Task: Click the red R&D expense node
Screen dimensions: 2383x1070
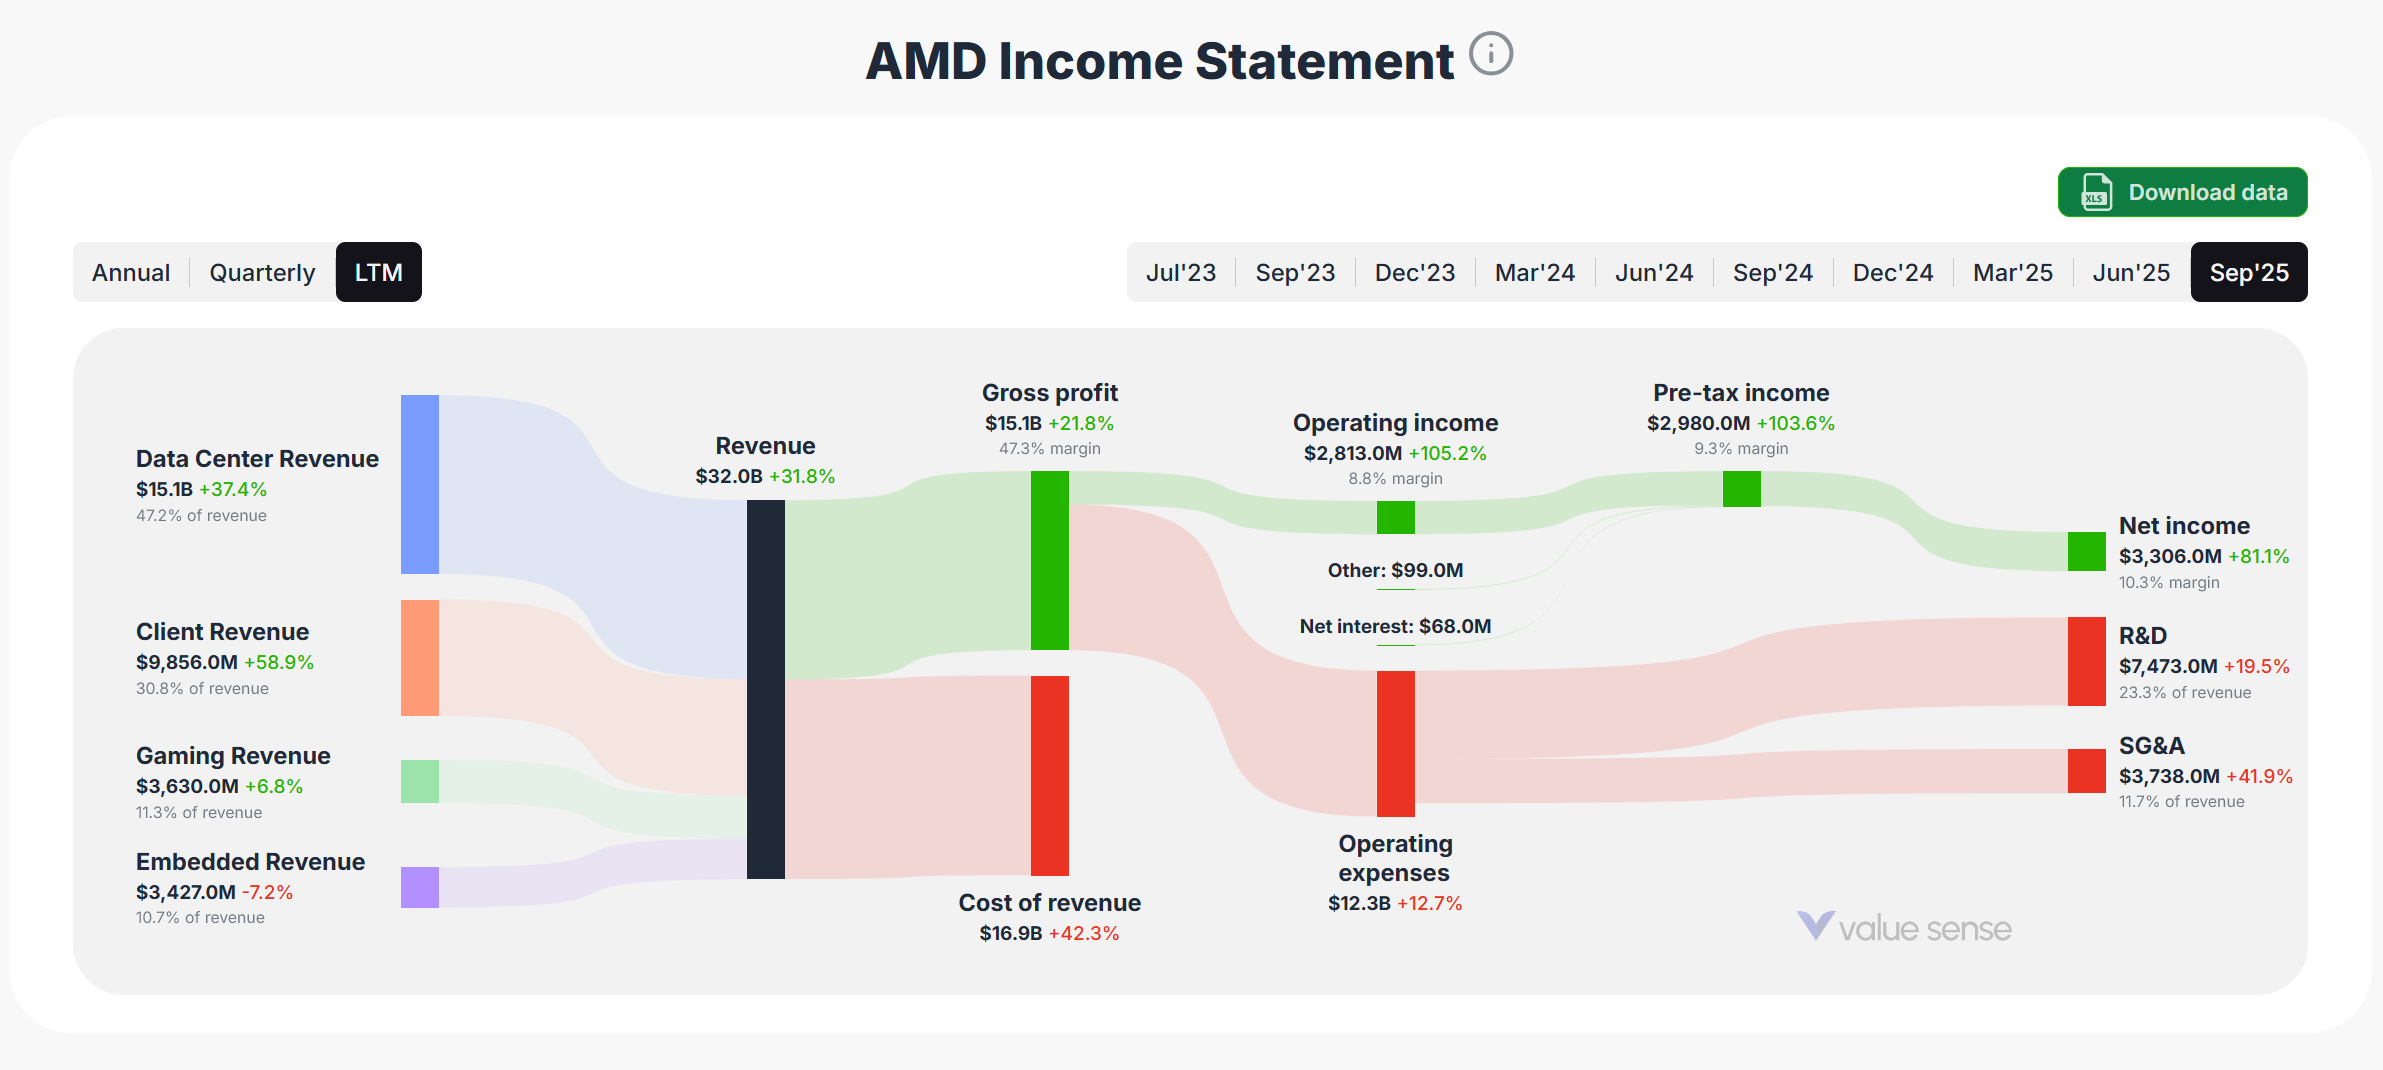Action: [x=2086, y=661]
